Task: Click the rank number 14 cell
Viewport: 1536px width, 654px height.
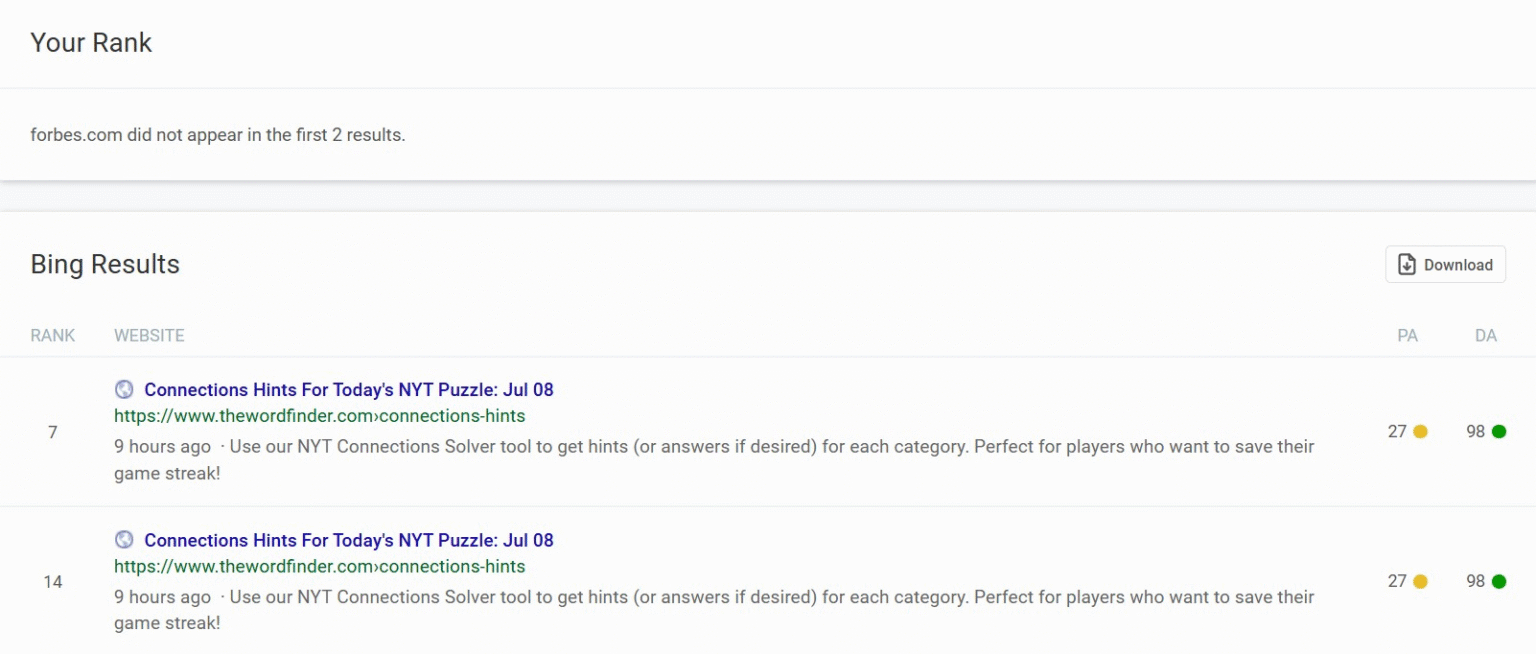Action: (53, 582)
